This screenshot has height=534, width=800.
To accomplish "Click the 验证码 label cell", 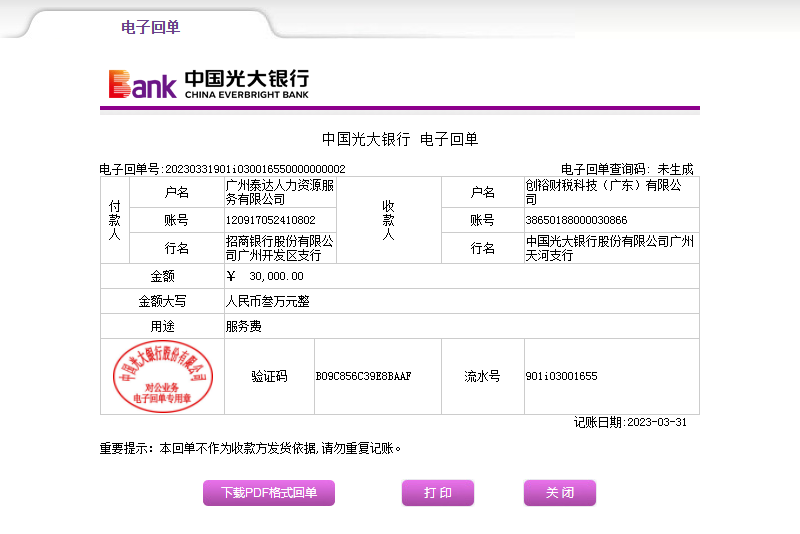I will point(269,376).
